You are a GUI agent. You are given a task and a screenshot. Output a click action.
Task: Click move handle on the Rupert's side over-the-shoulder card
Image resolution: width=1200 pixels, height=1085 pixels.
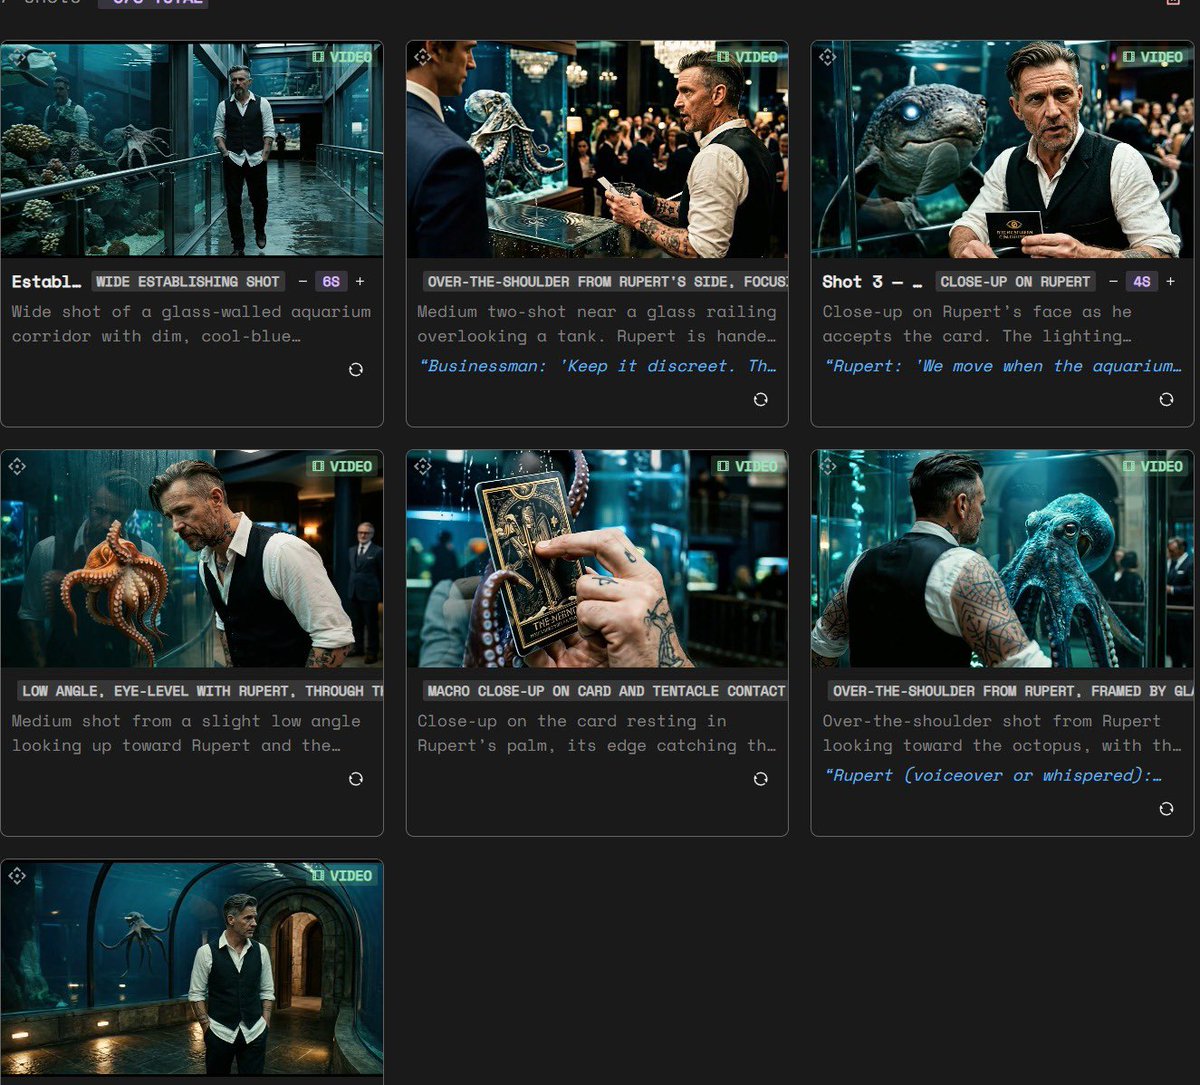(x=422, y=57)
